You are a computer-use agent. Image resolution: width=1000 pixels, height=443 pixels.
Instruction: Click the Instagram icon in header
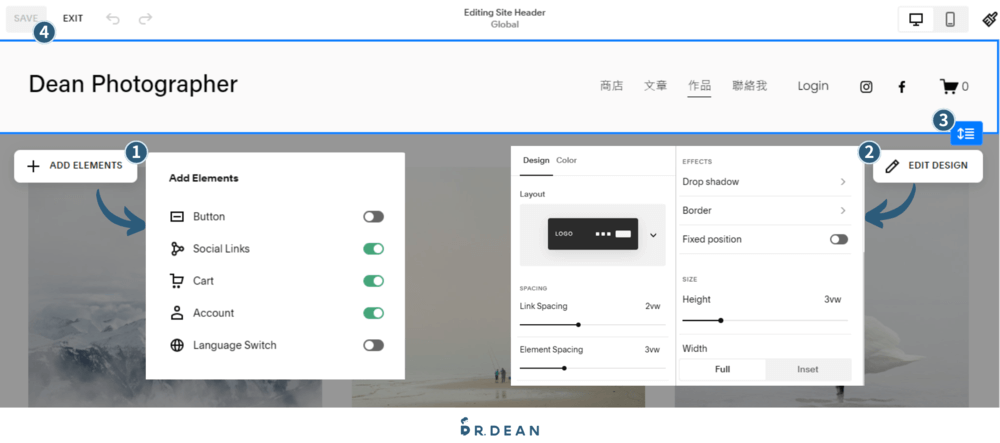click(x=866, y=87)
